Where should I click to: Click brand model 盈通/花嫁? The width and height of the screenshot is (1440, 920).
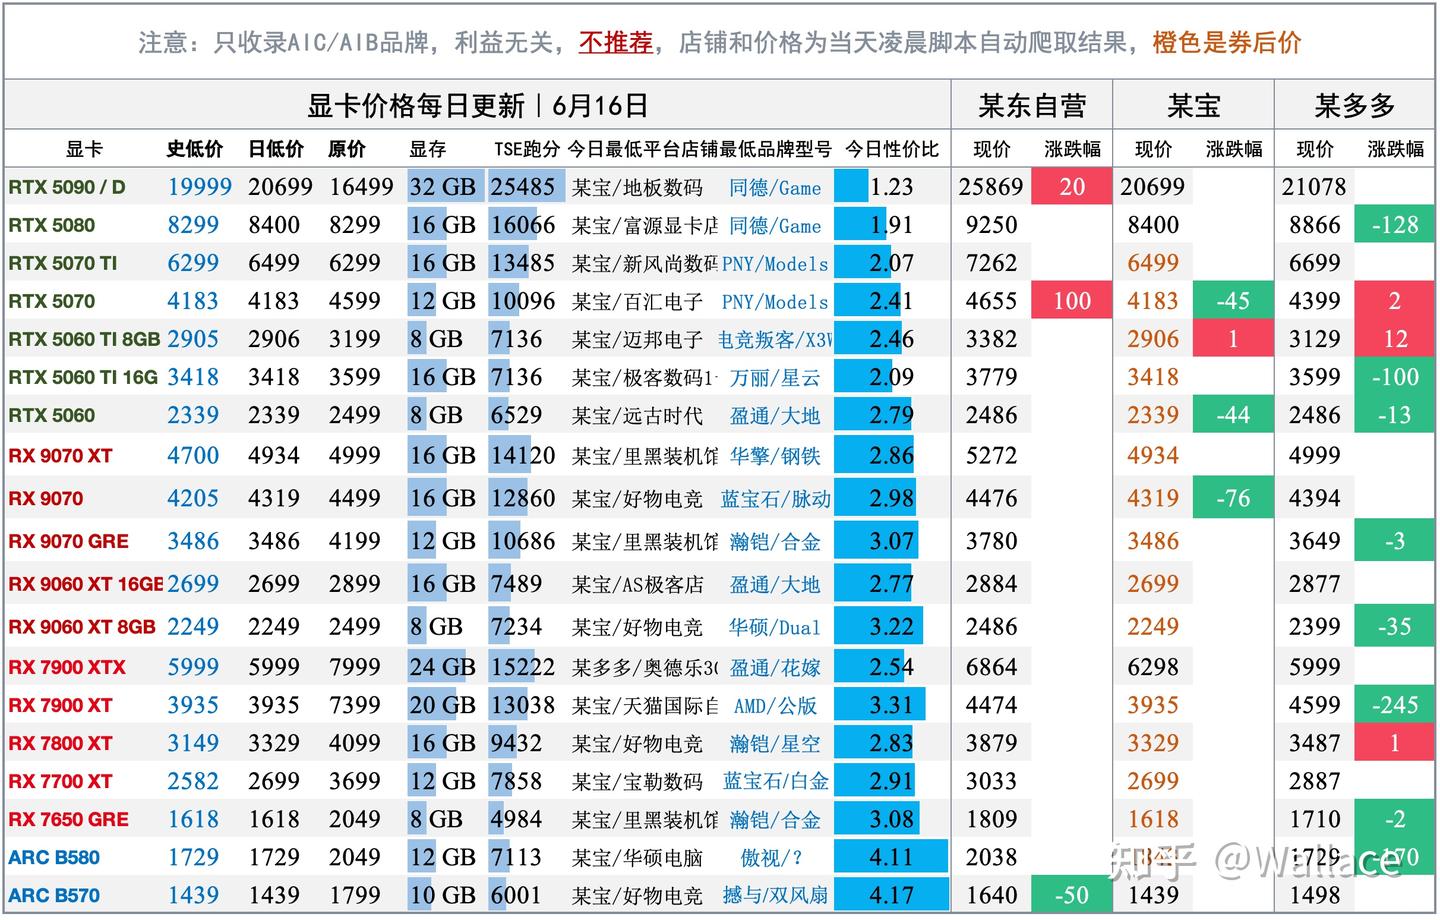[775, 667]
